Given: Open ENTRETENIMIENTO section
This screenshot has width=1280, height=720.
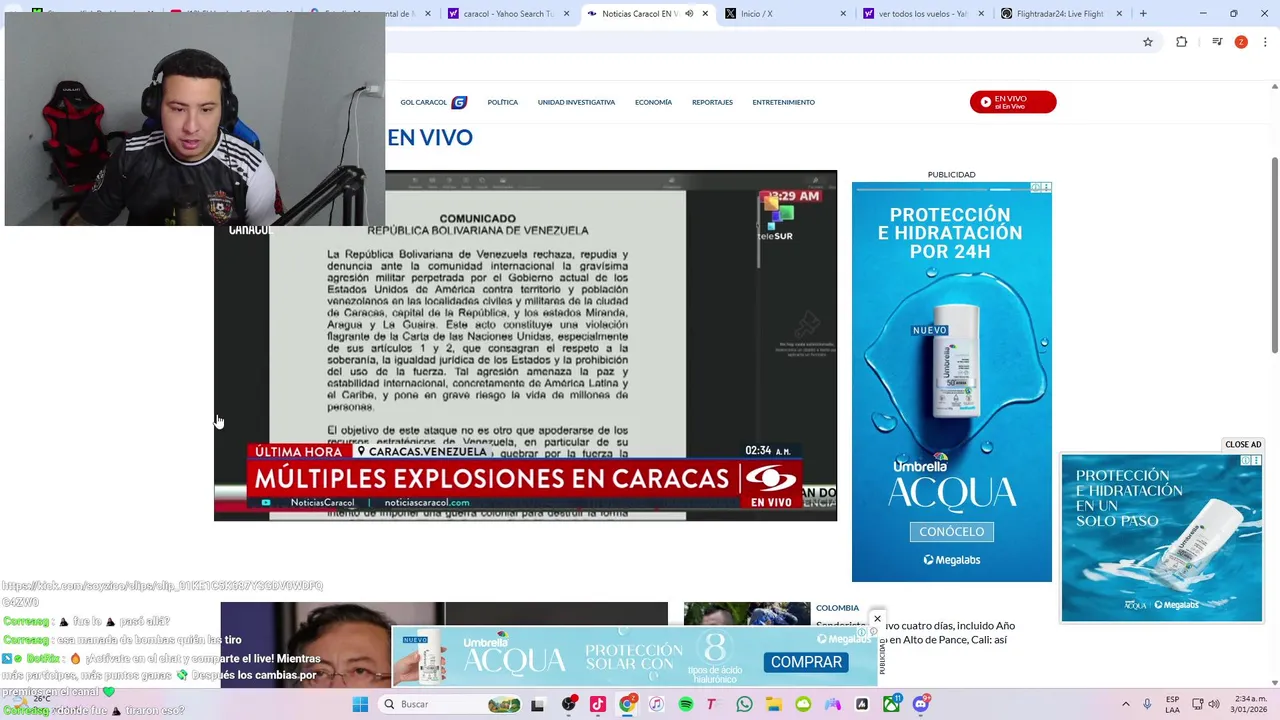Looking at the screenshot, I should 783,102.
